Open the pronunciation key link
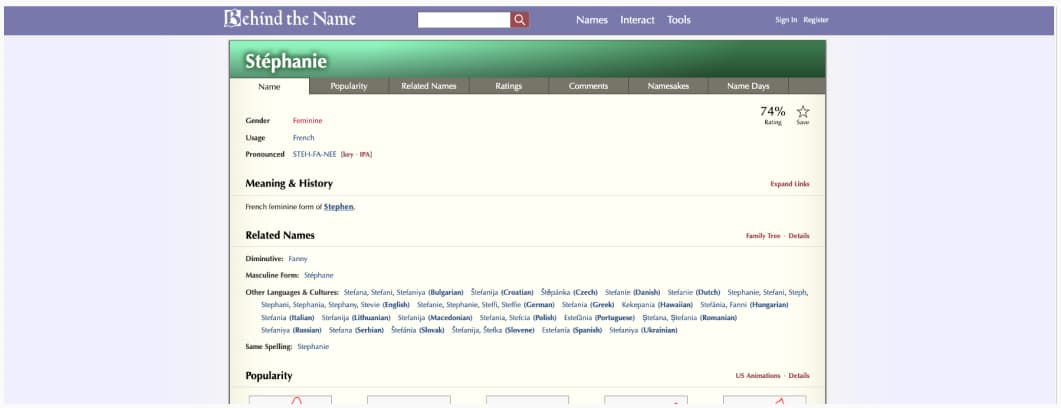Viewport: 1061px width, 408px height. [348, 154]
